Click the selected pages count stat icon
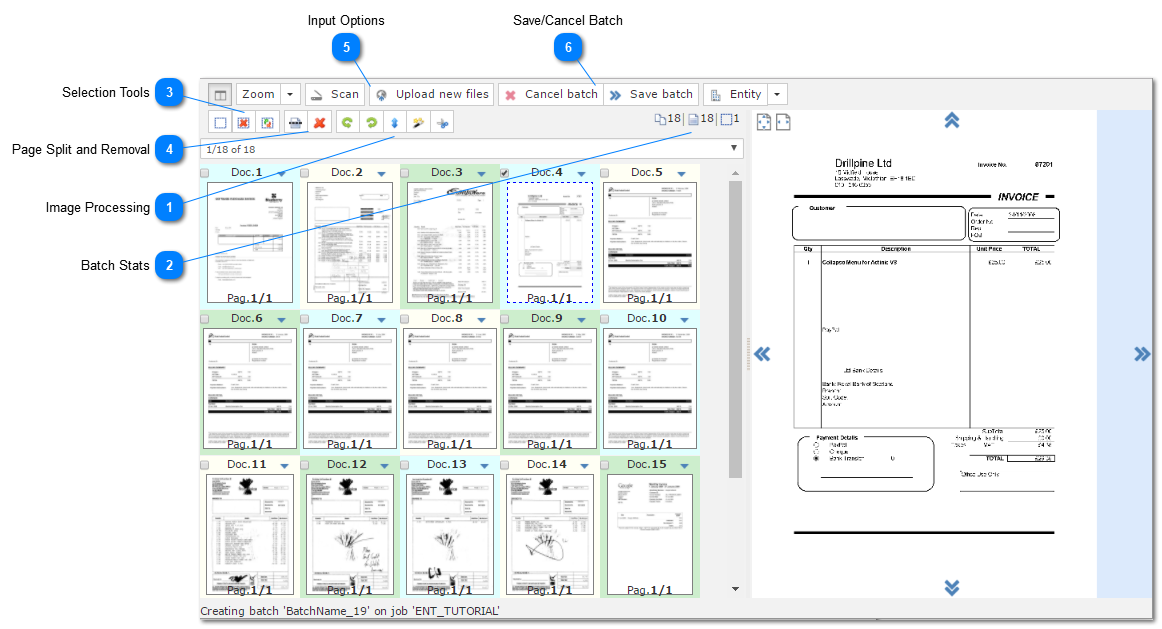The height and width of the screenshot is (629, 1162). 726,119
